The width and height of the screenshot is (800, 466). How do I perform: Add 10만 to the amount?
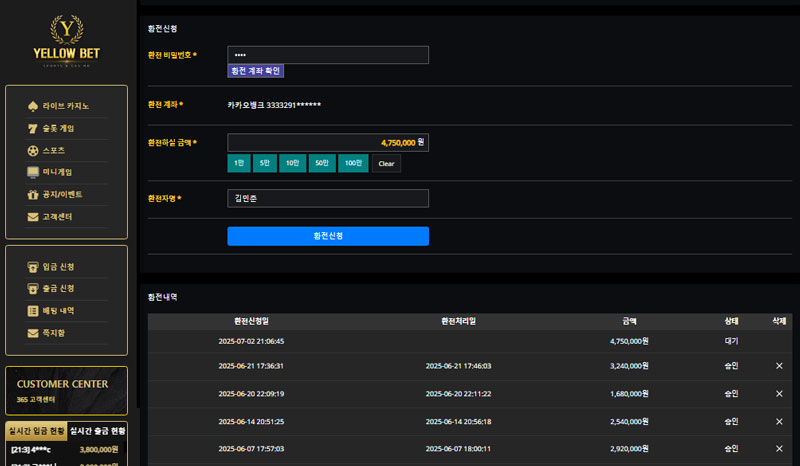pos(292,163)
